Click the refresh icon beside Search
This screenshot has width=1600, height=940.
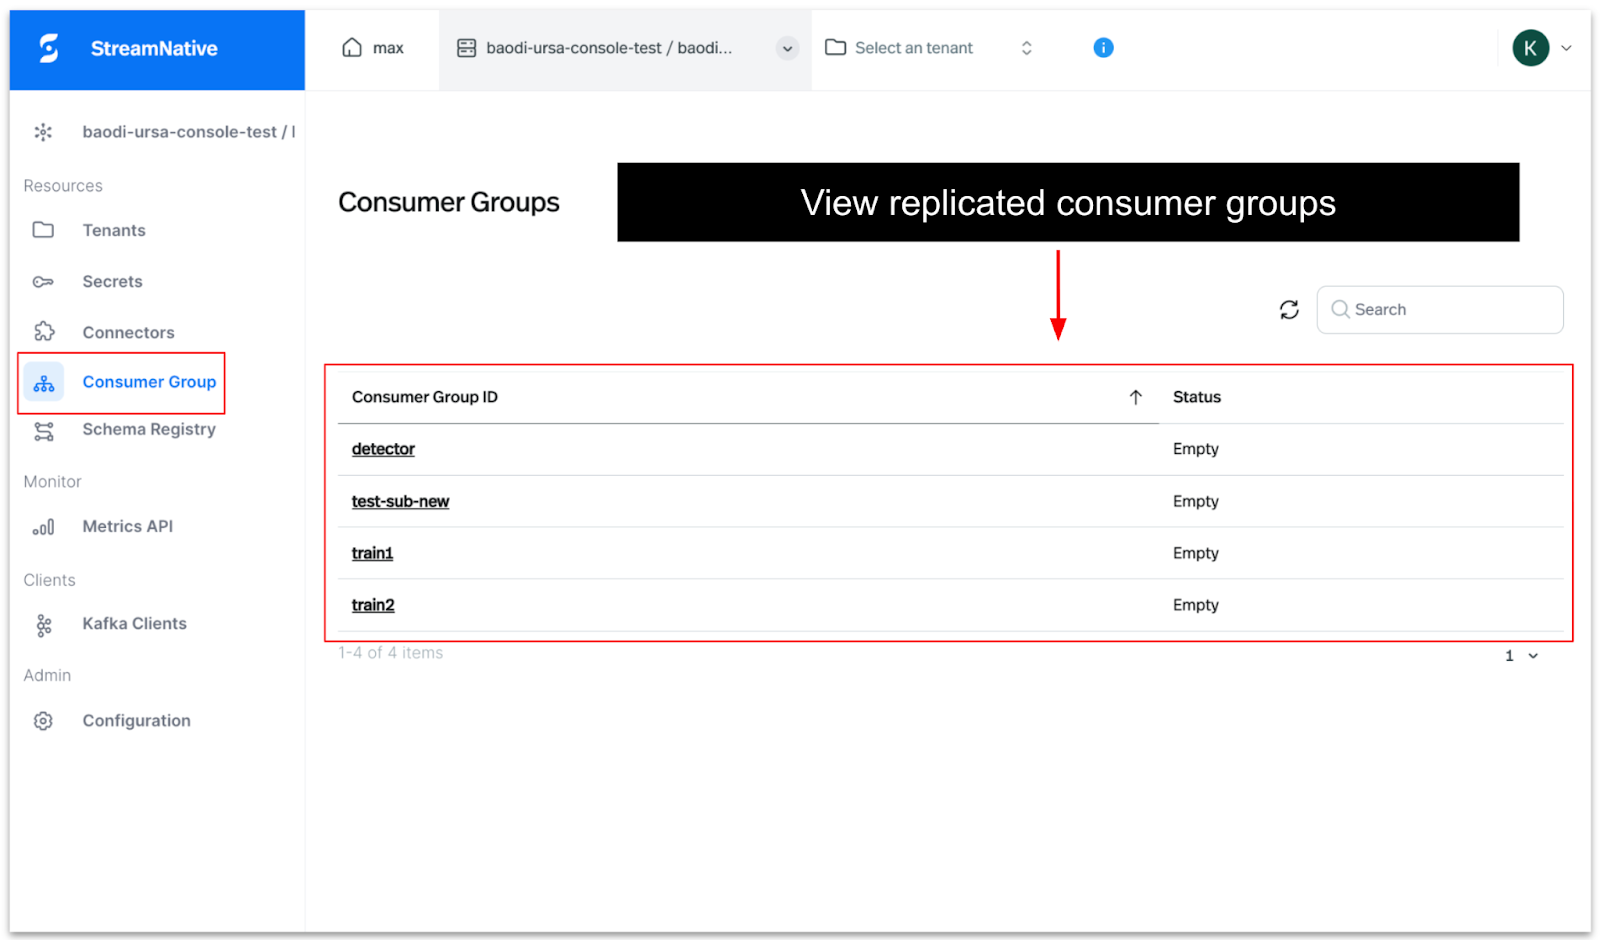[1289, 310]
